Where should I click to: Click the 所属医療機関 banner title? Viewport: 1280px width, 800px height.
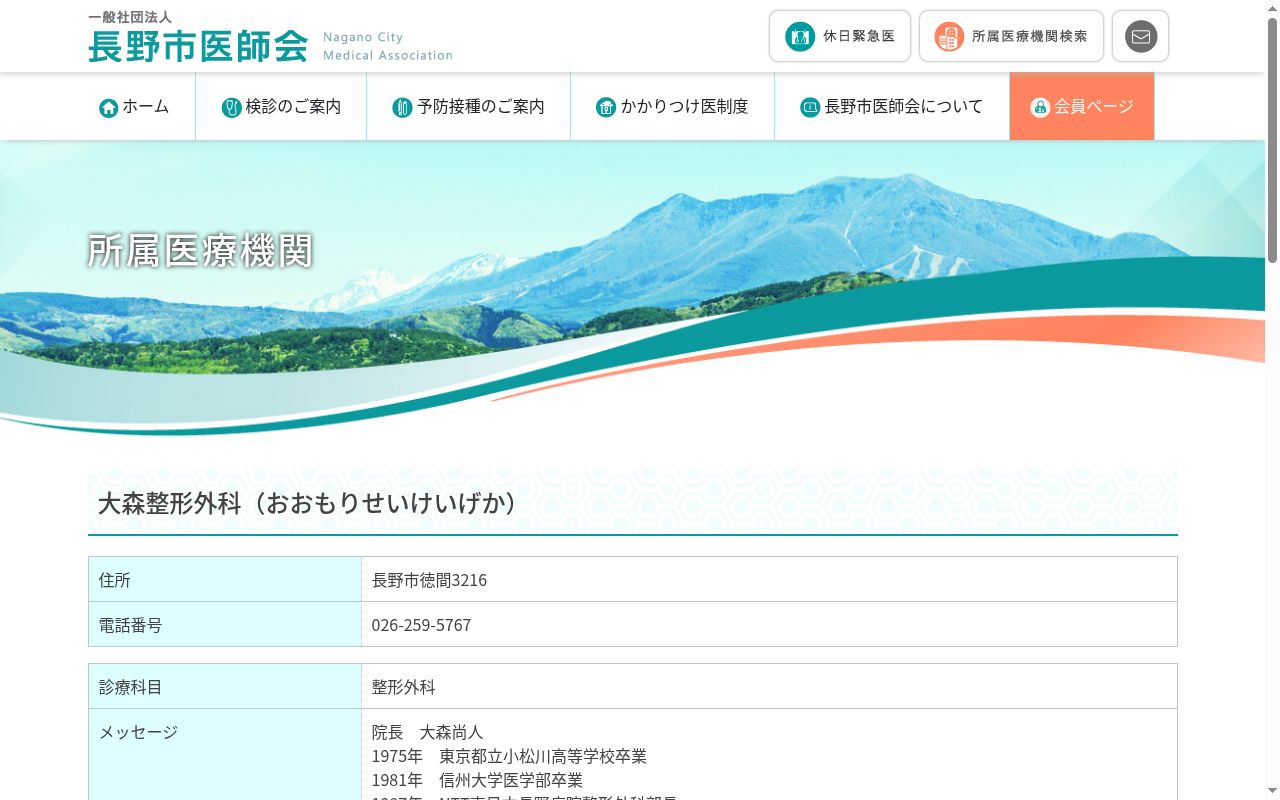[200, 251]
